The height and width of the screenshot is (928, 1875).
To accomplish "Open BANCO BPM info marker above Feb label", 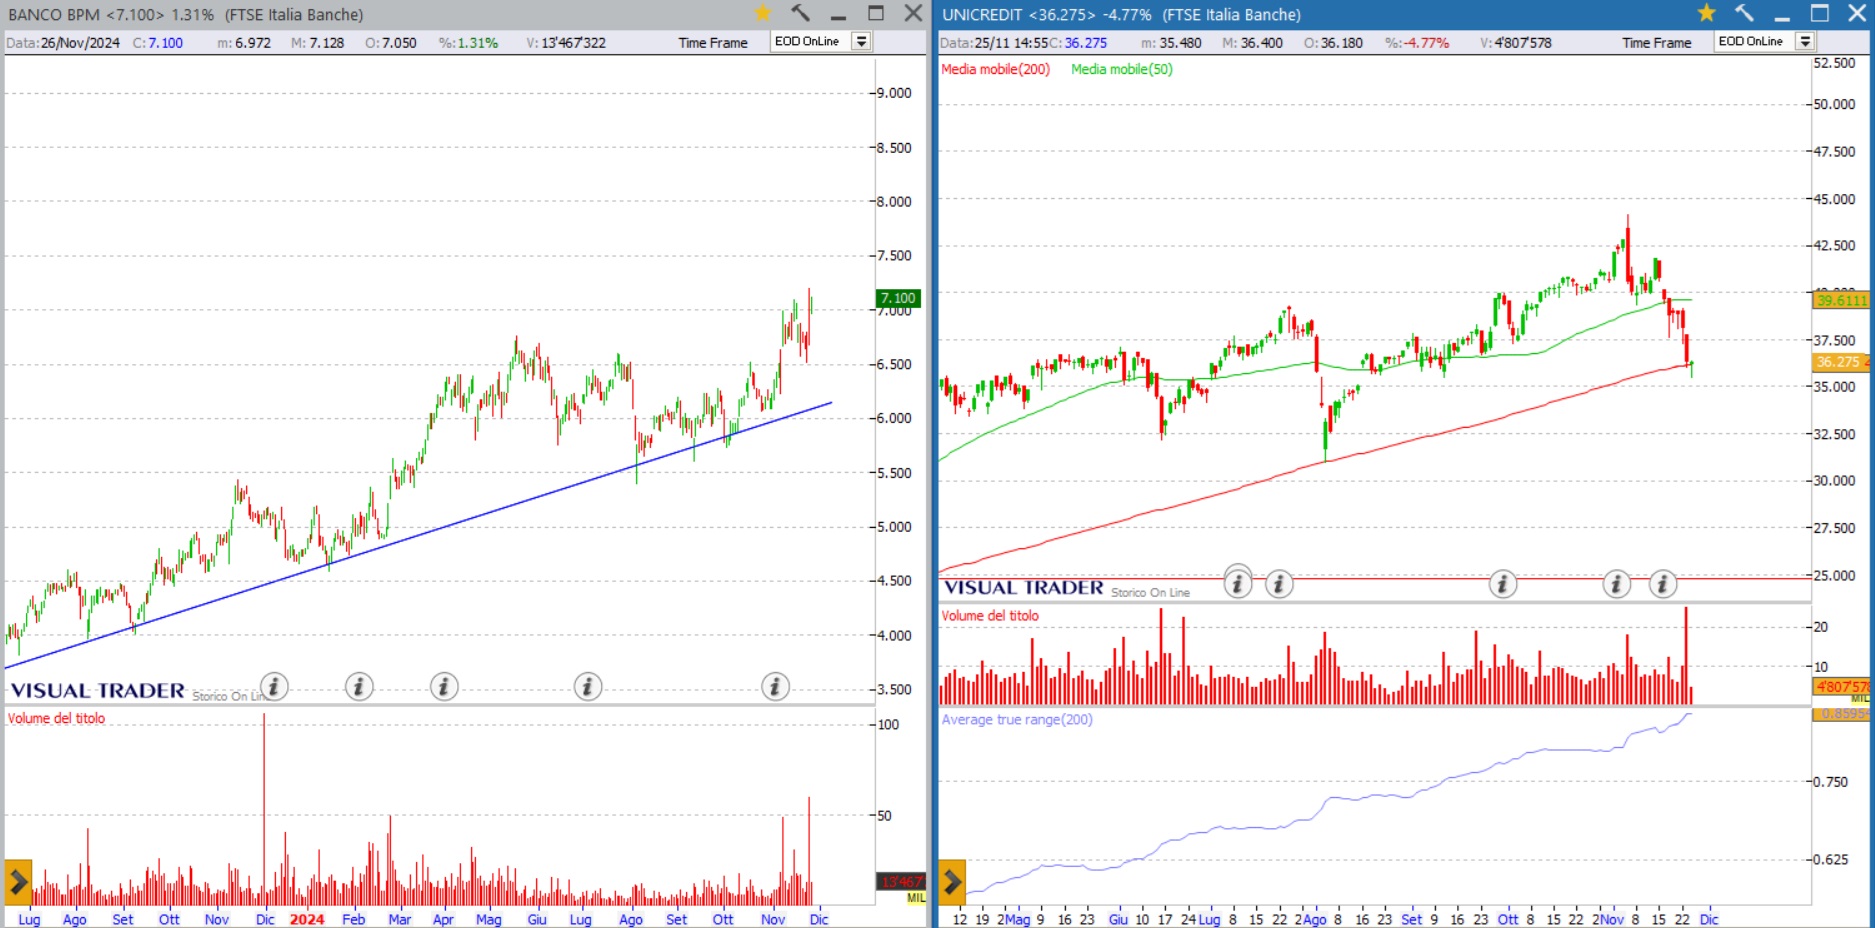I will [359, 686].
